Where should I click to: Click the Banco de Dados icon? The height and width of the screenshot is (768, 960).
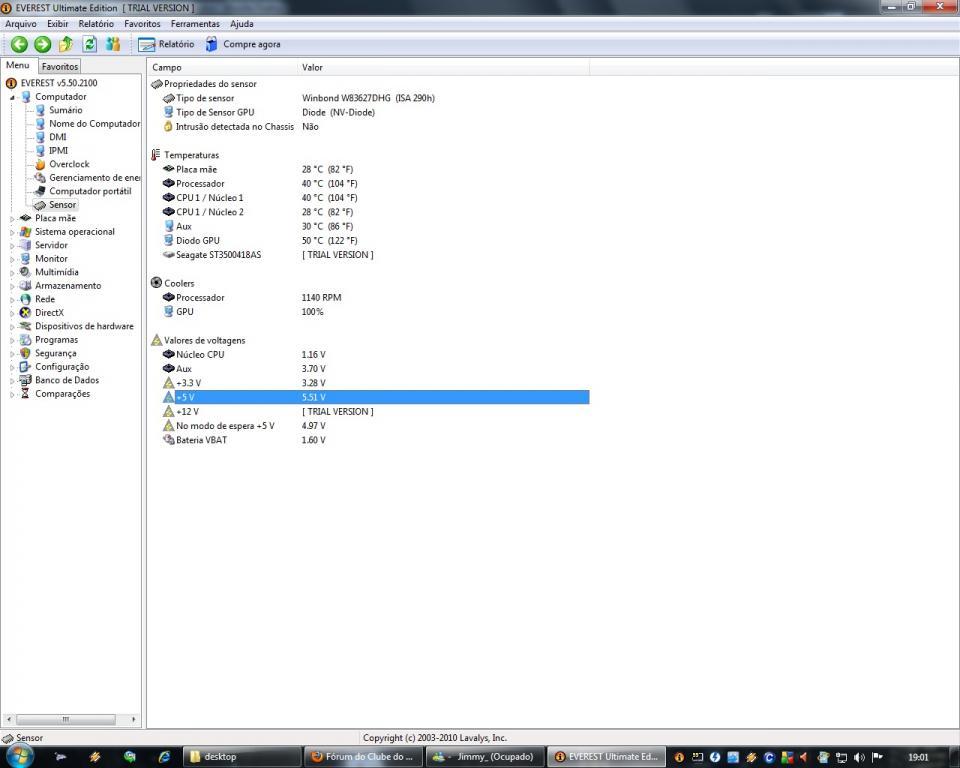(x=25, y=380)
